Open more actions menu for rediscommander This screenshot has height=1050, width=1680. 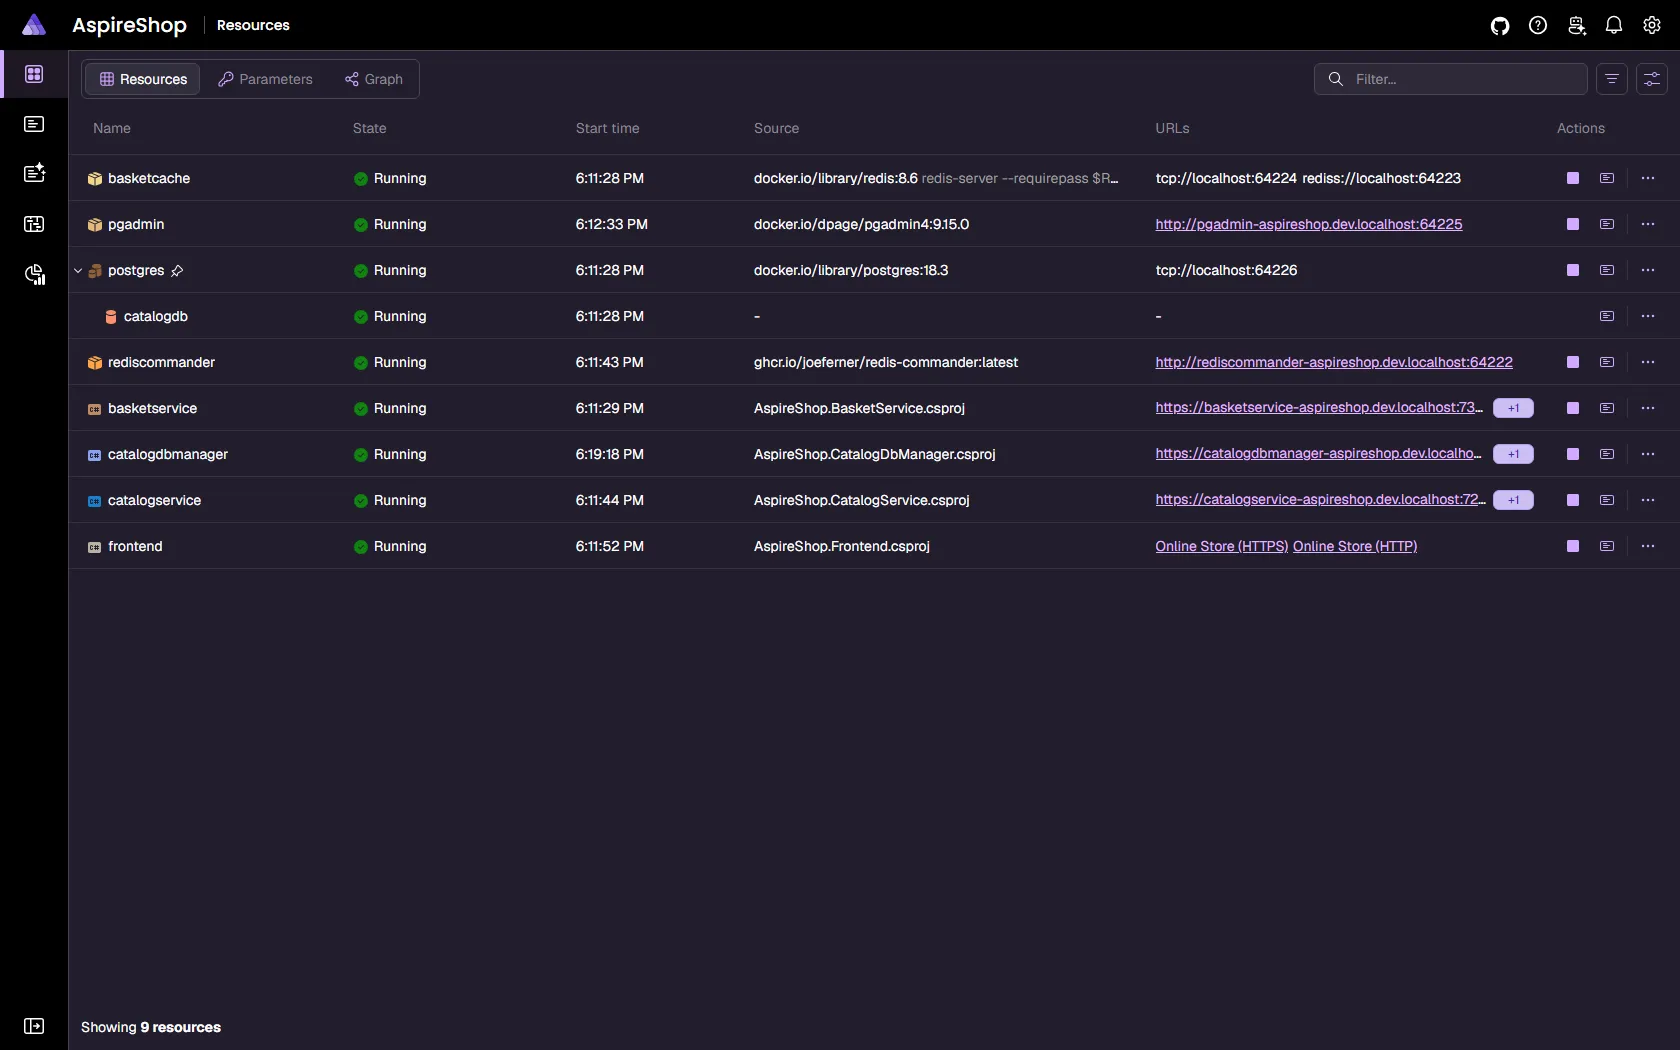point(1648,362)
